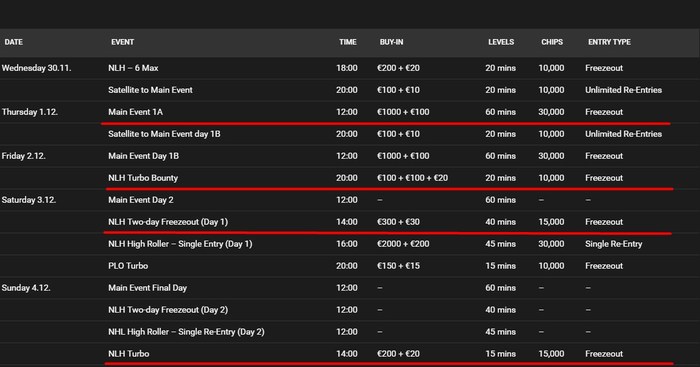The height and width of the screenshot is (367, 700).
Task: Click the PLO Turbo event
Action: tap(128, 266)
